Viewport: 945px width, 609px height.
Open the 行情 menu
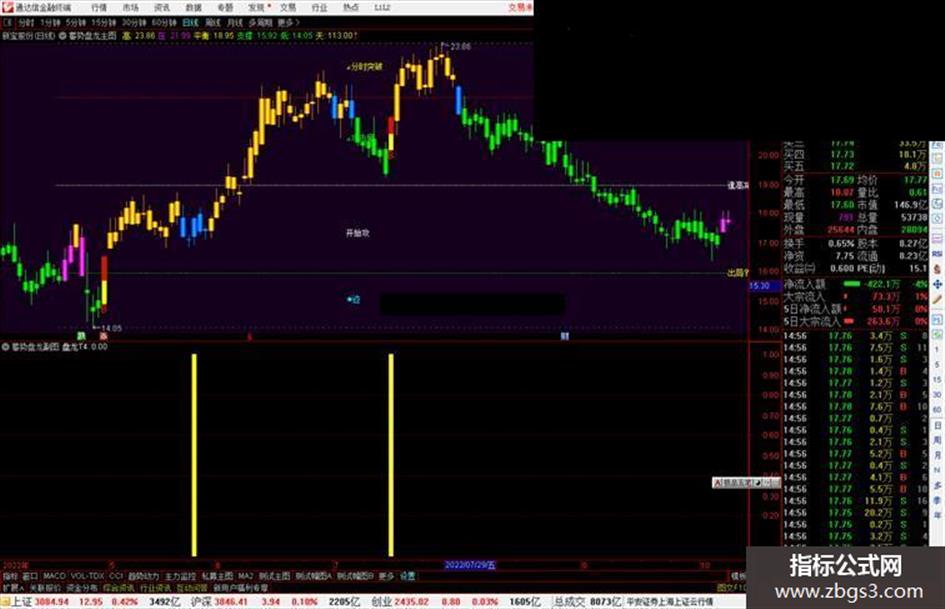99,7
